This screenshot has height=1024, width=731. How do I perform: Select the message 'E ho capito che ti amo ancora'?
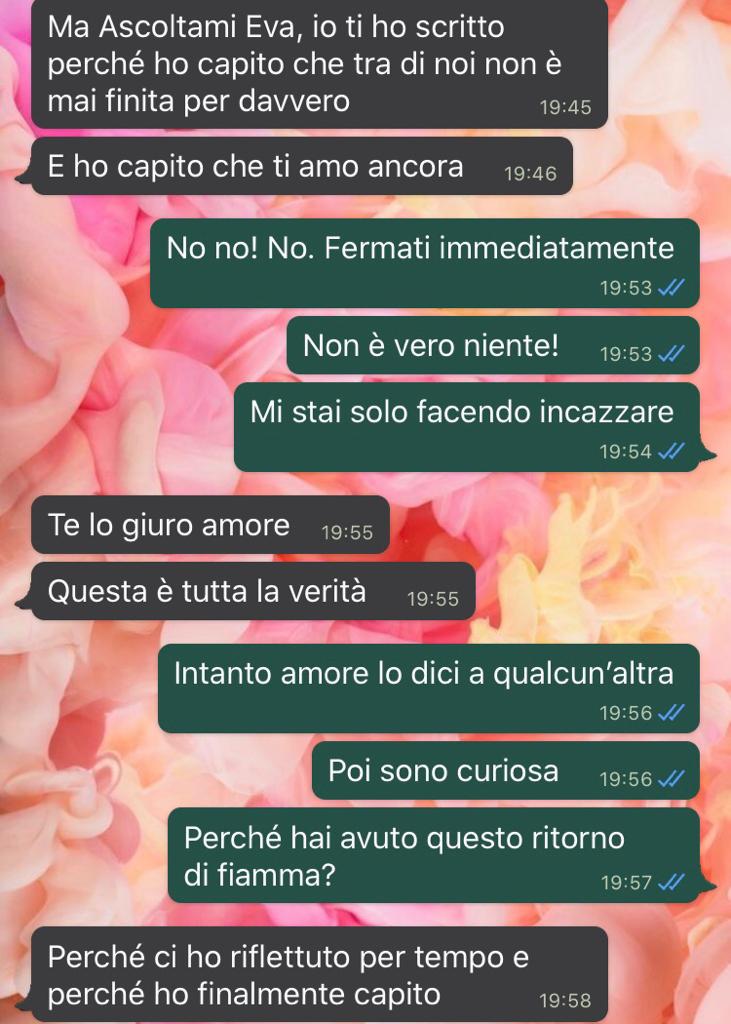[302, 167]
